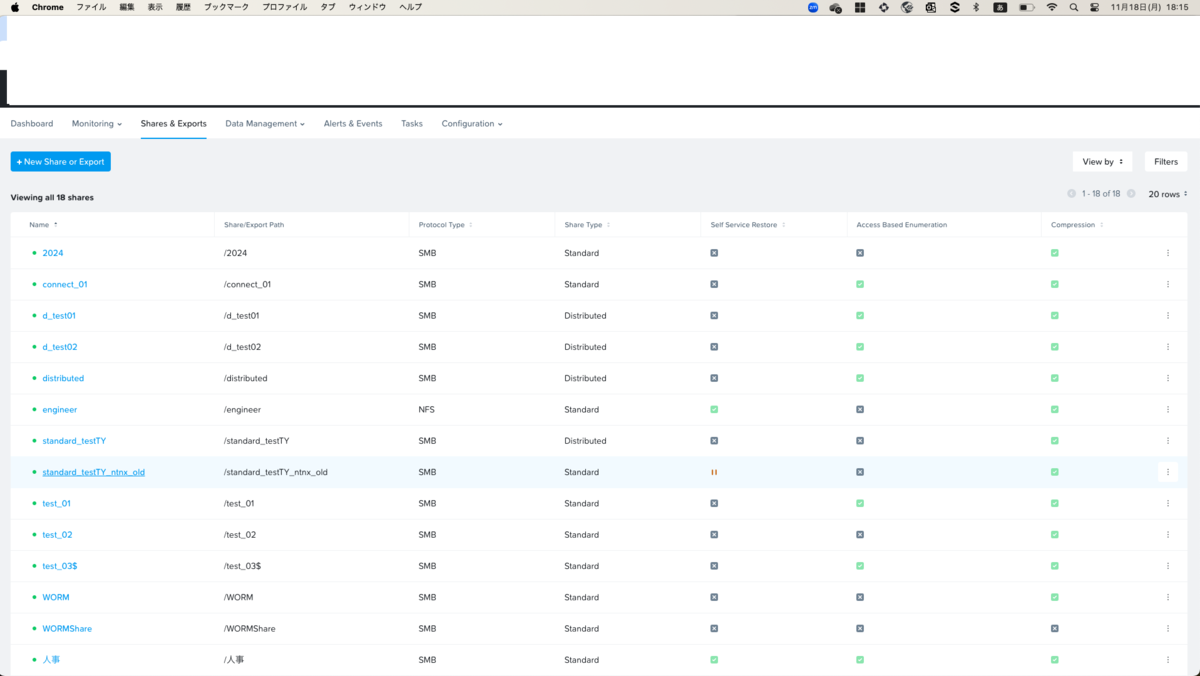The image size is (1200, 676).
Task: Open the Wi-Fi status icon in the menu bar
Action: click(x=1051, y=7)
